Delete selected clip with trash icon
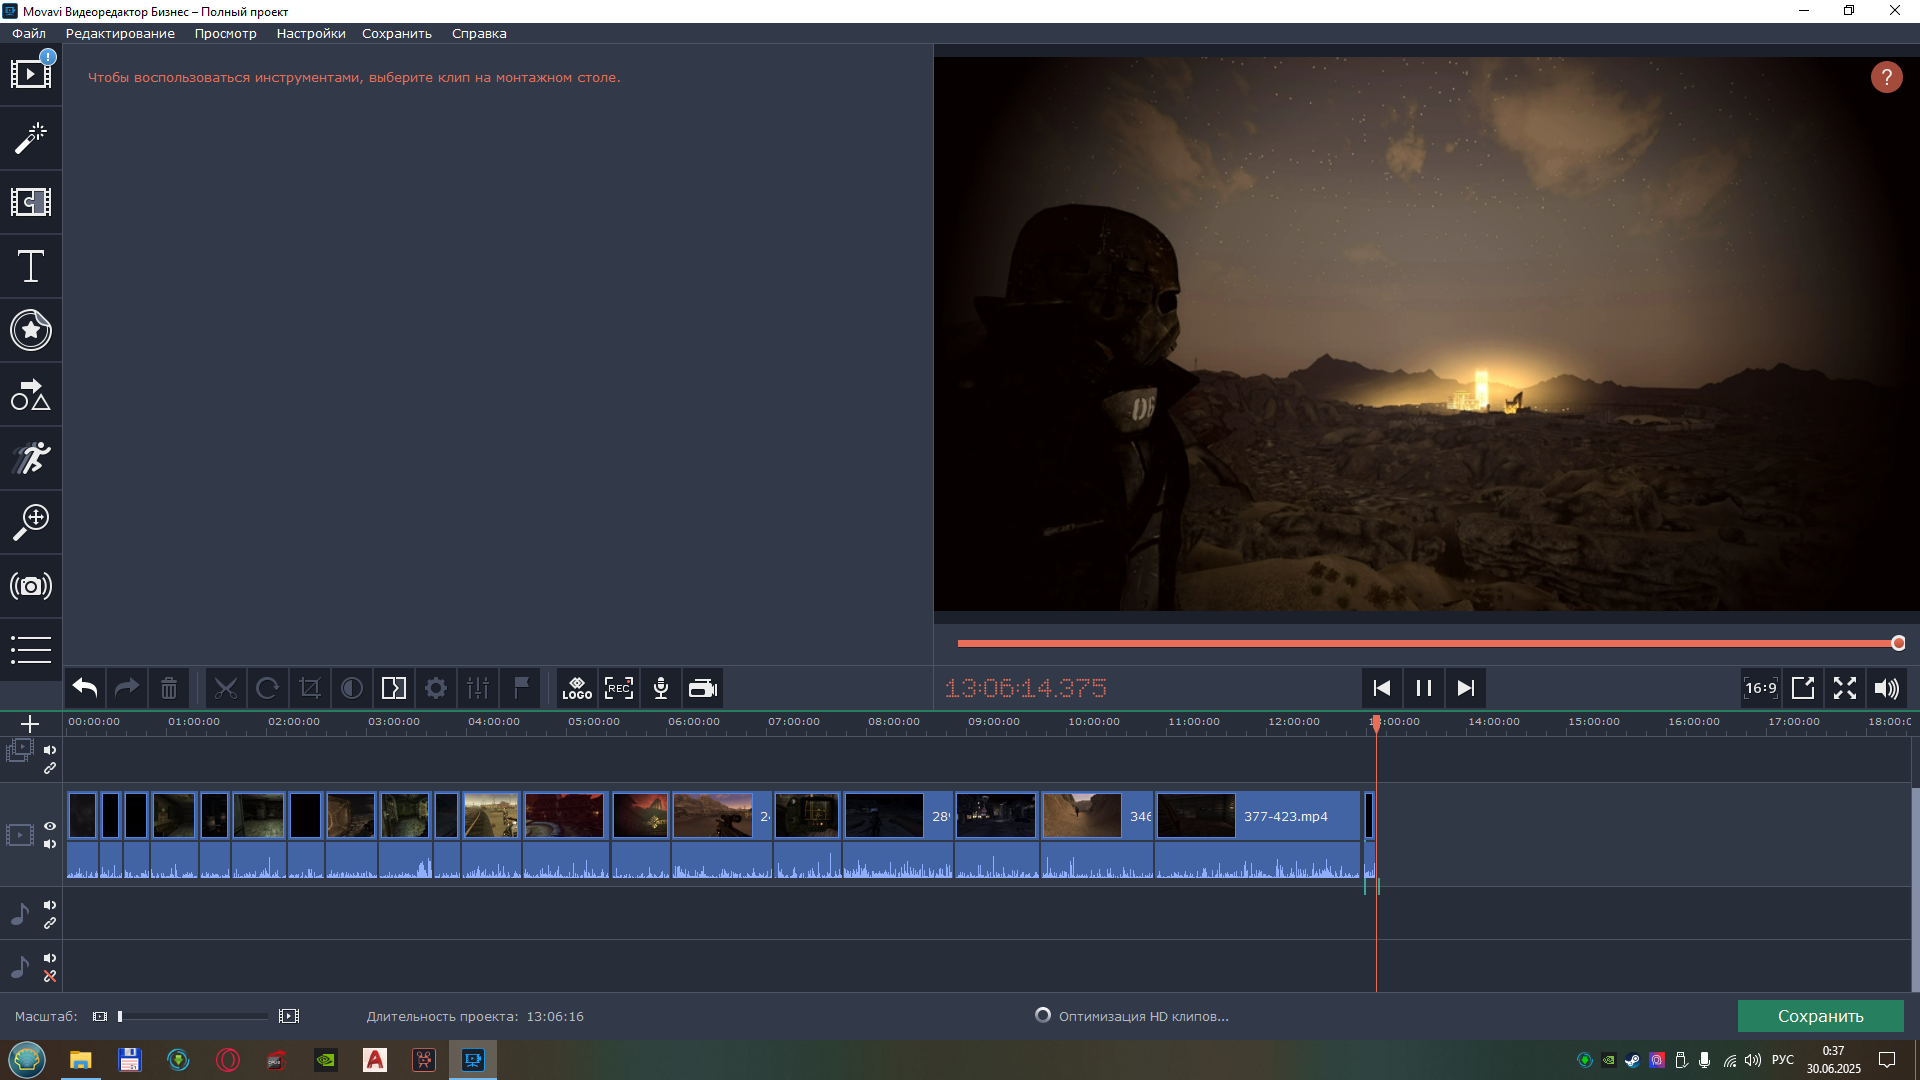Image resolution: width=1920 pixels, height=1080 pixels. tap(169, 688)
